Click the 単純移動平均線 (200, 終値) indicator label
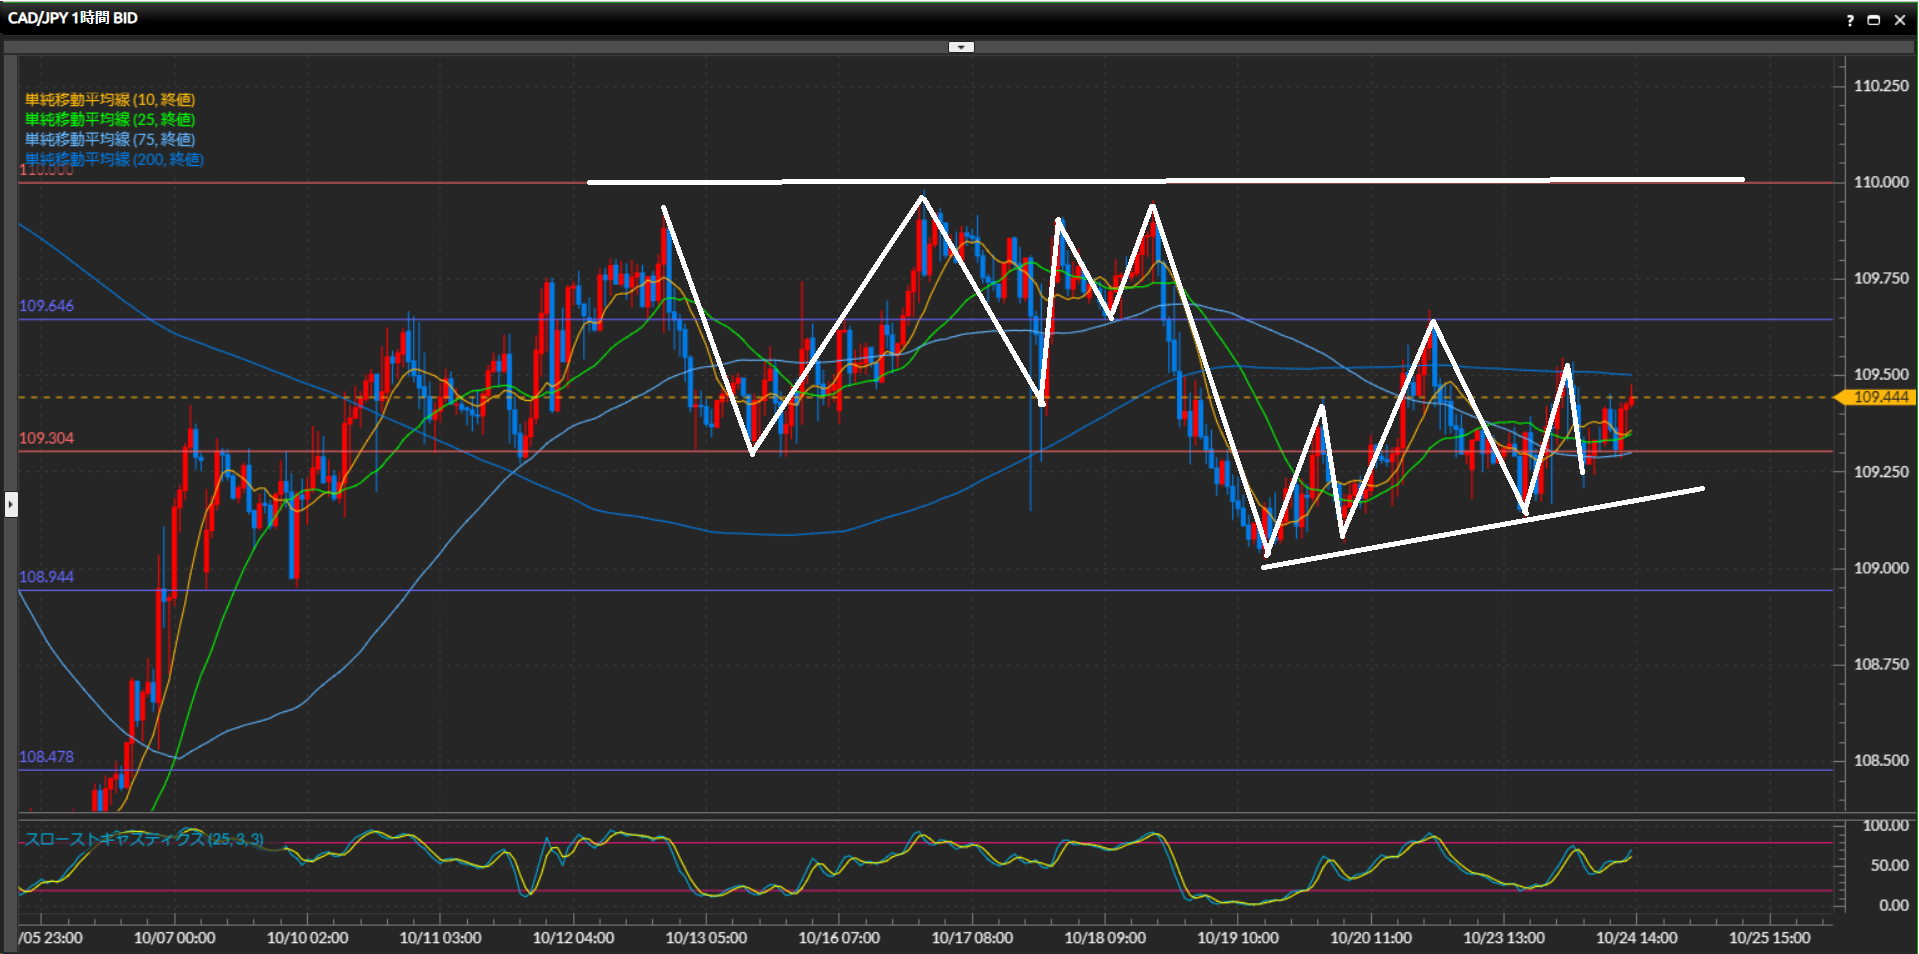The image size is (1919, 954). 114,160
